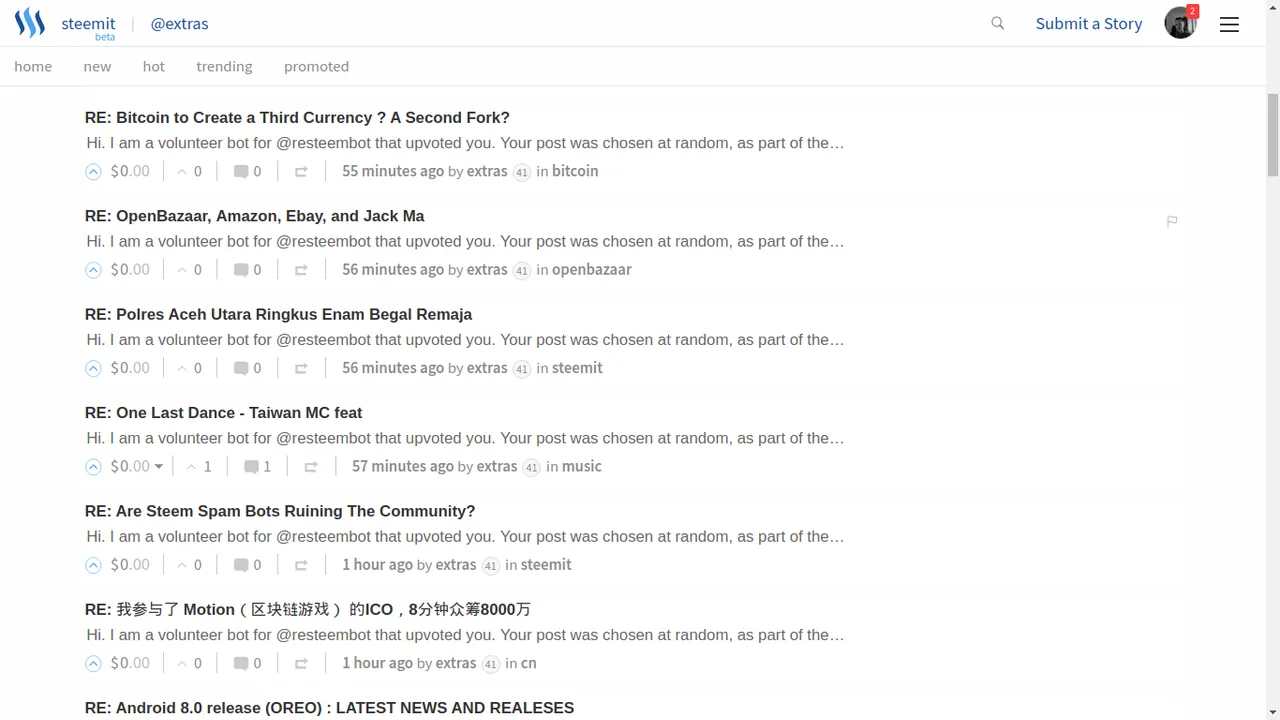The image size is (1280, 720).
Task: Open the @extras profile link in header
Action: (x=179, y=23)
